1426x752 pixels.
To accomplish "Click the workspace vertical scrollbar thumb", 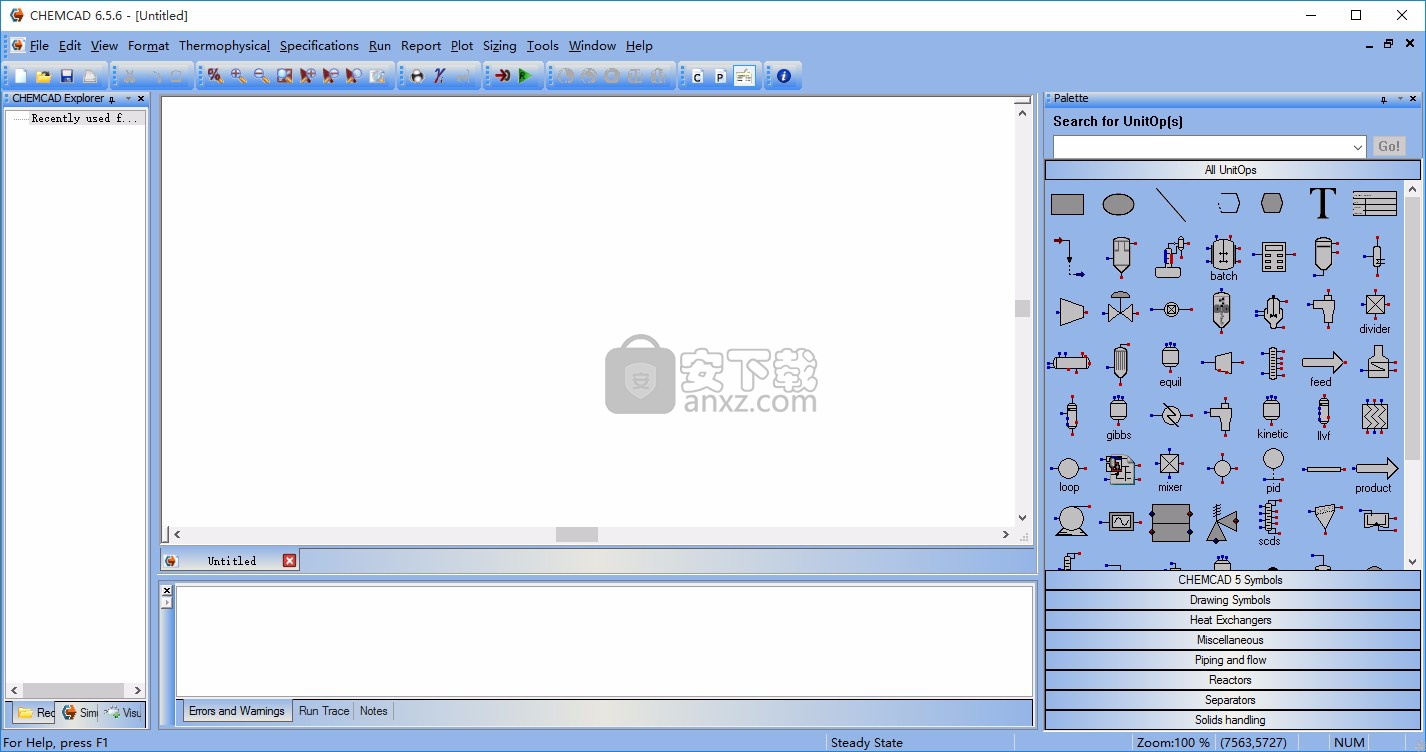I will click(x=1022, y=308).
